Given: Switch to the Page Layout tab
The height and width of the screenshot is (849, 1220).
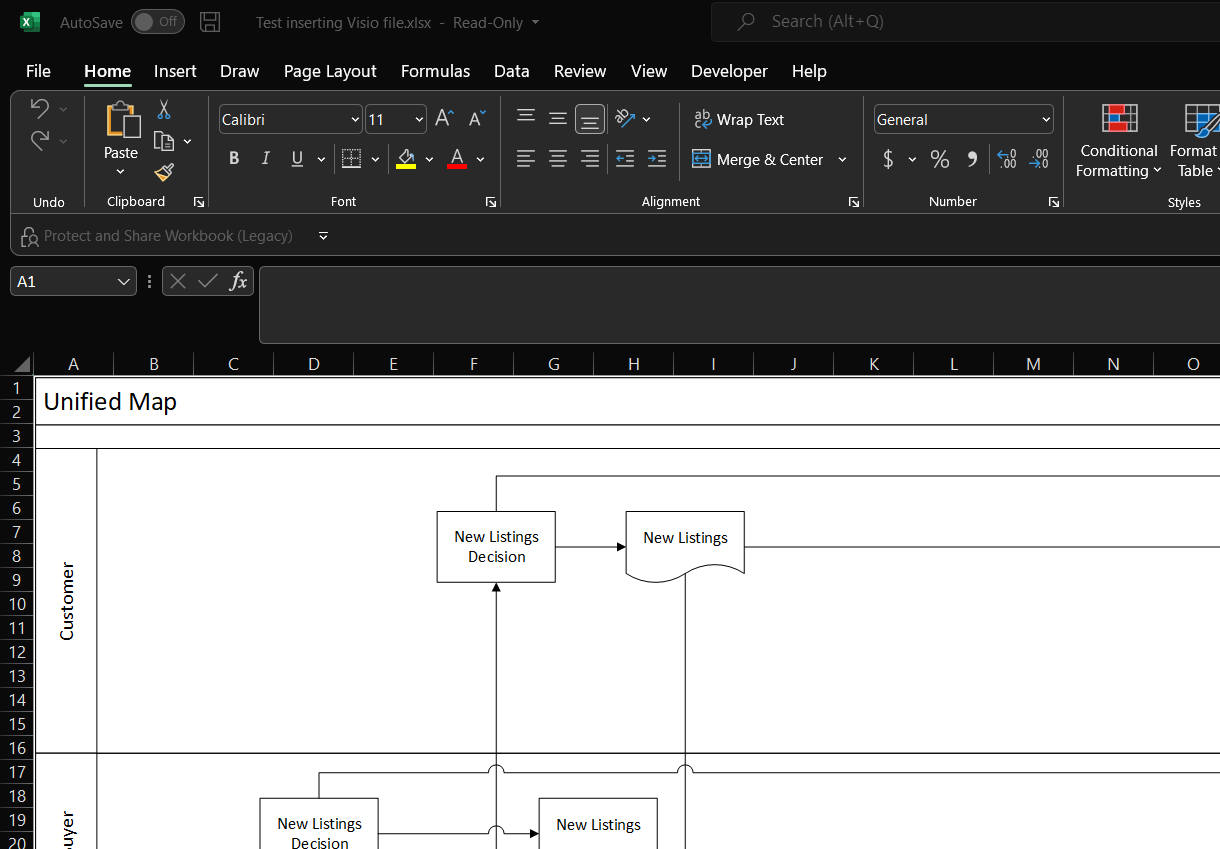Looking at the screenshot, I should (x=330, y=71).
